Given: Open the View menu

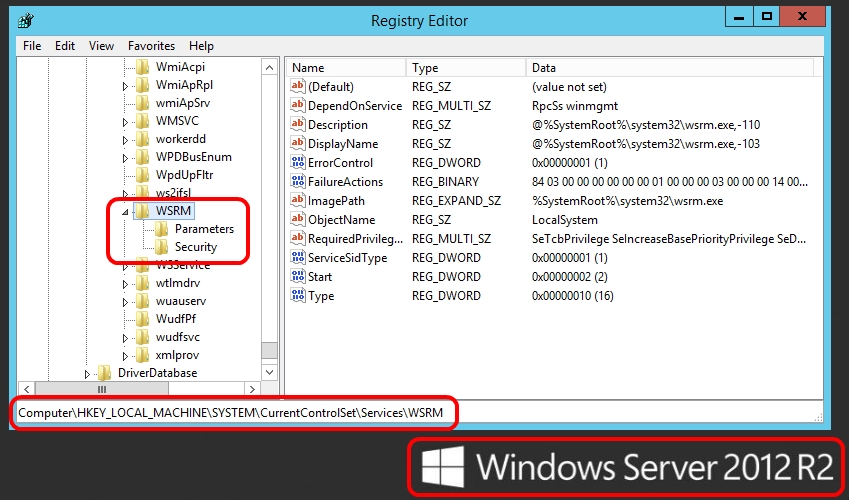Looking at the screenshot, I should point(101,46).
